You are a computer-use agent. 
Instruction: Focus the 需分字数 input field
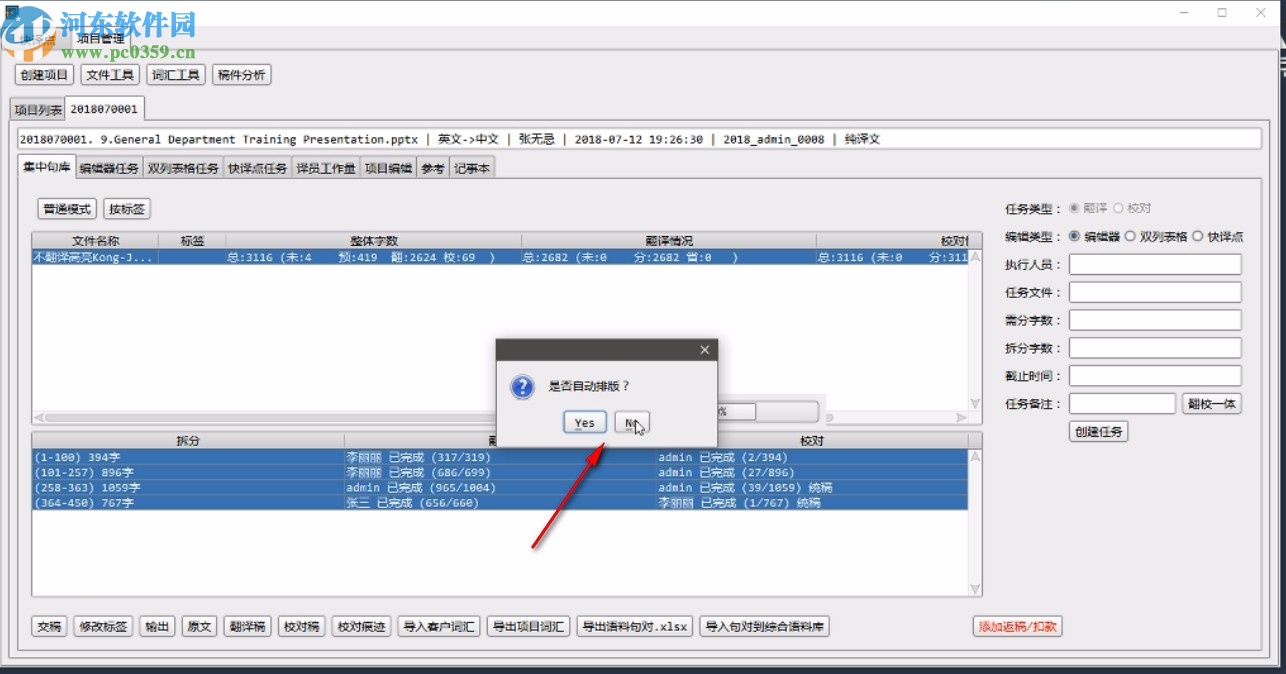click(1155, 320)
